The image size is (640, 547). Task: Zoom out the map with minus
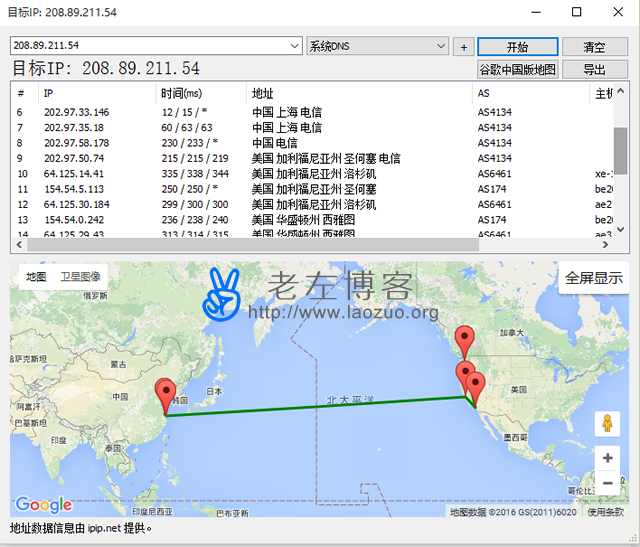click(x=607, y=483)
